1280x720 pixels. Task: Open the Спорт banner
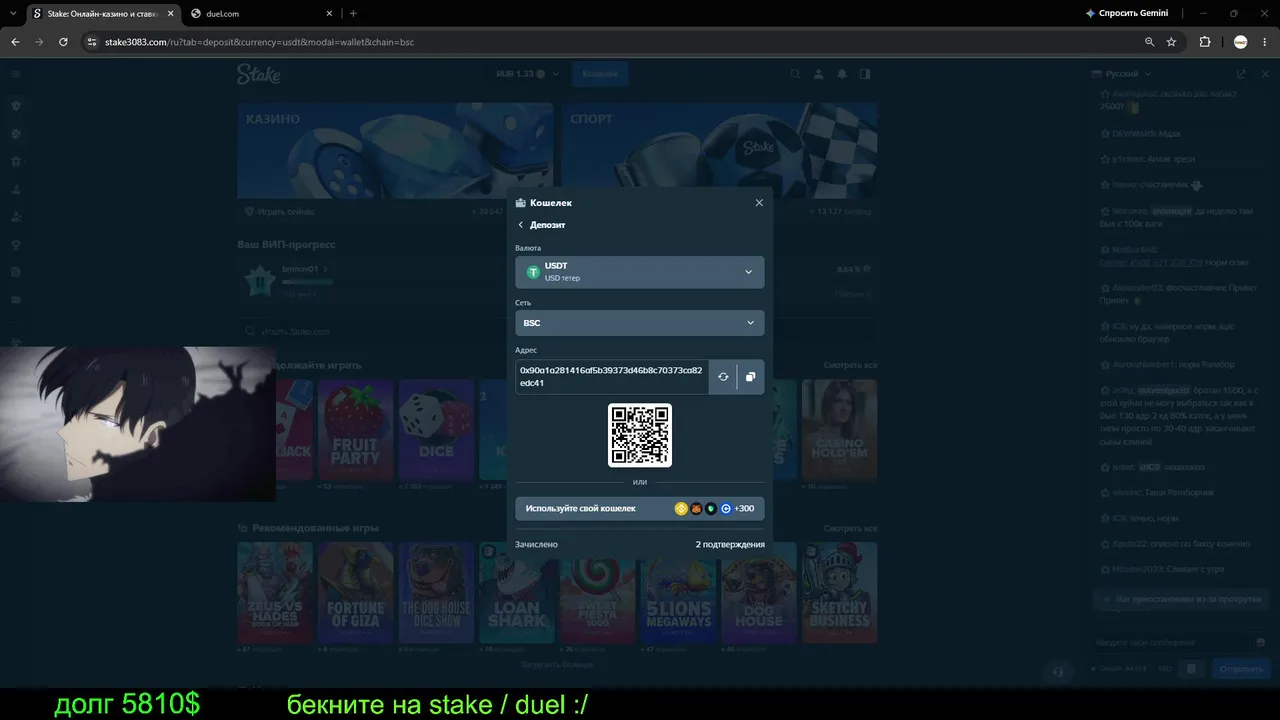click(x=719, y=150)
